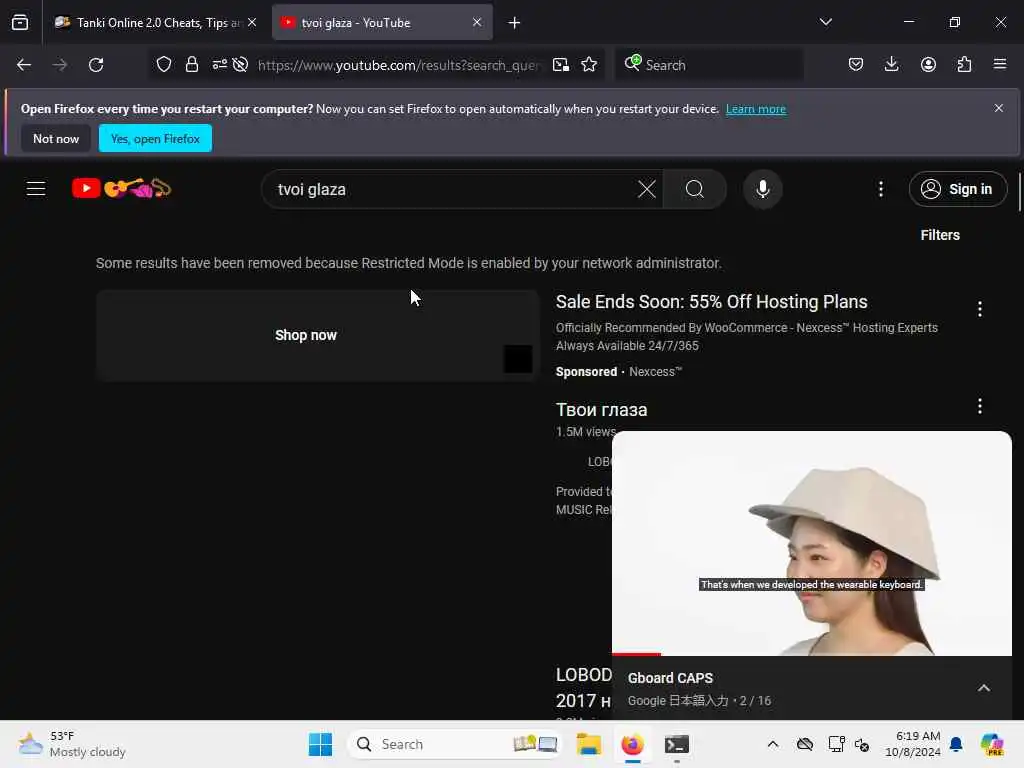Open site permissions icon in address bar

click(x=219, y=65)
